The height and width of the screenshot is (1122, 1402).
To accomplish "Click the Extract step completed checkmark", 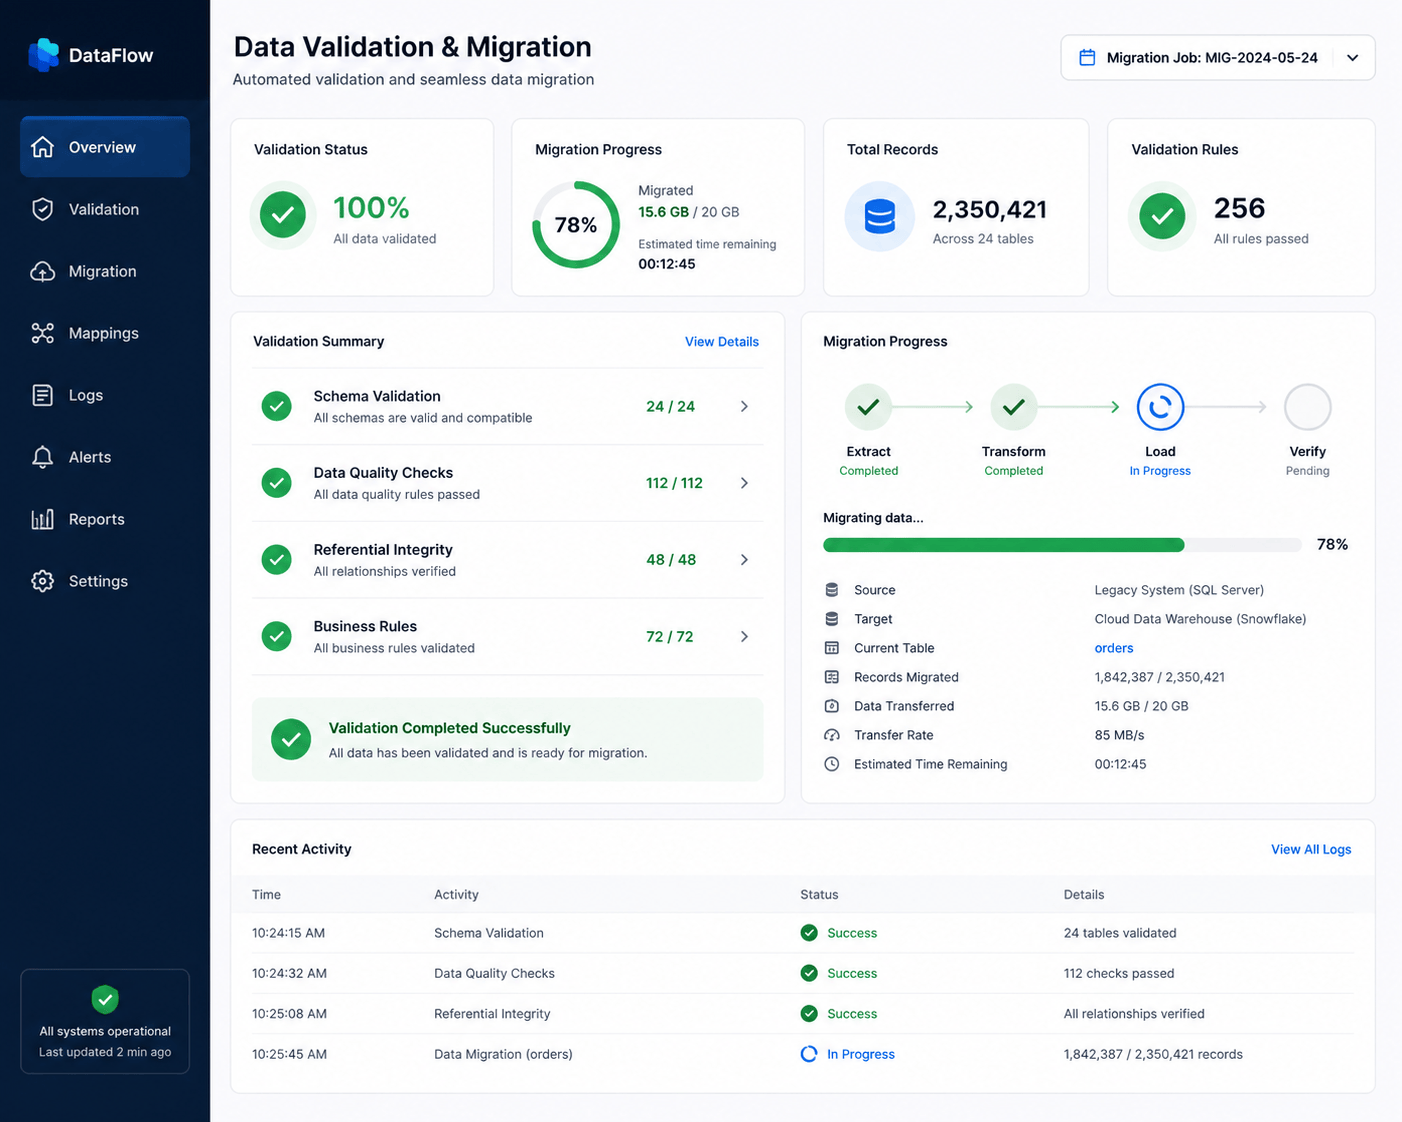I will [x=868, y=407].
